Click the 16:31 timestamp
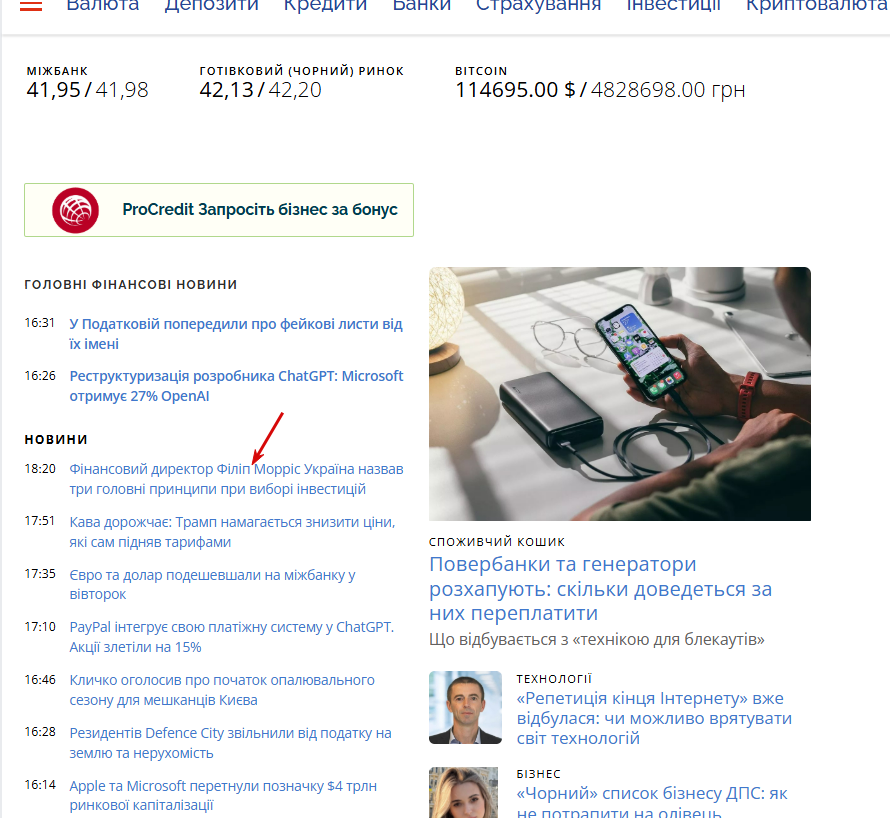Screen dimensions: 890x818 (x=40, y=323)
